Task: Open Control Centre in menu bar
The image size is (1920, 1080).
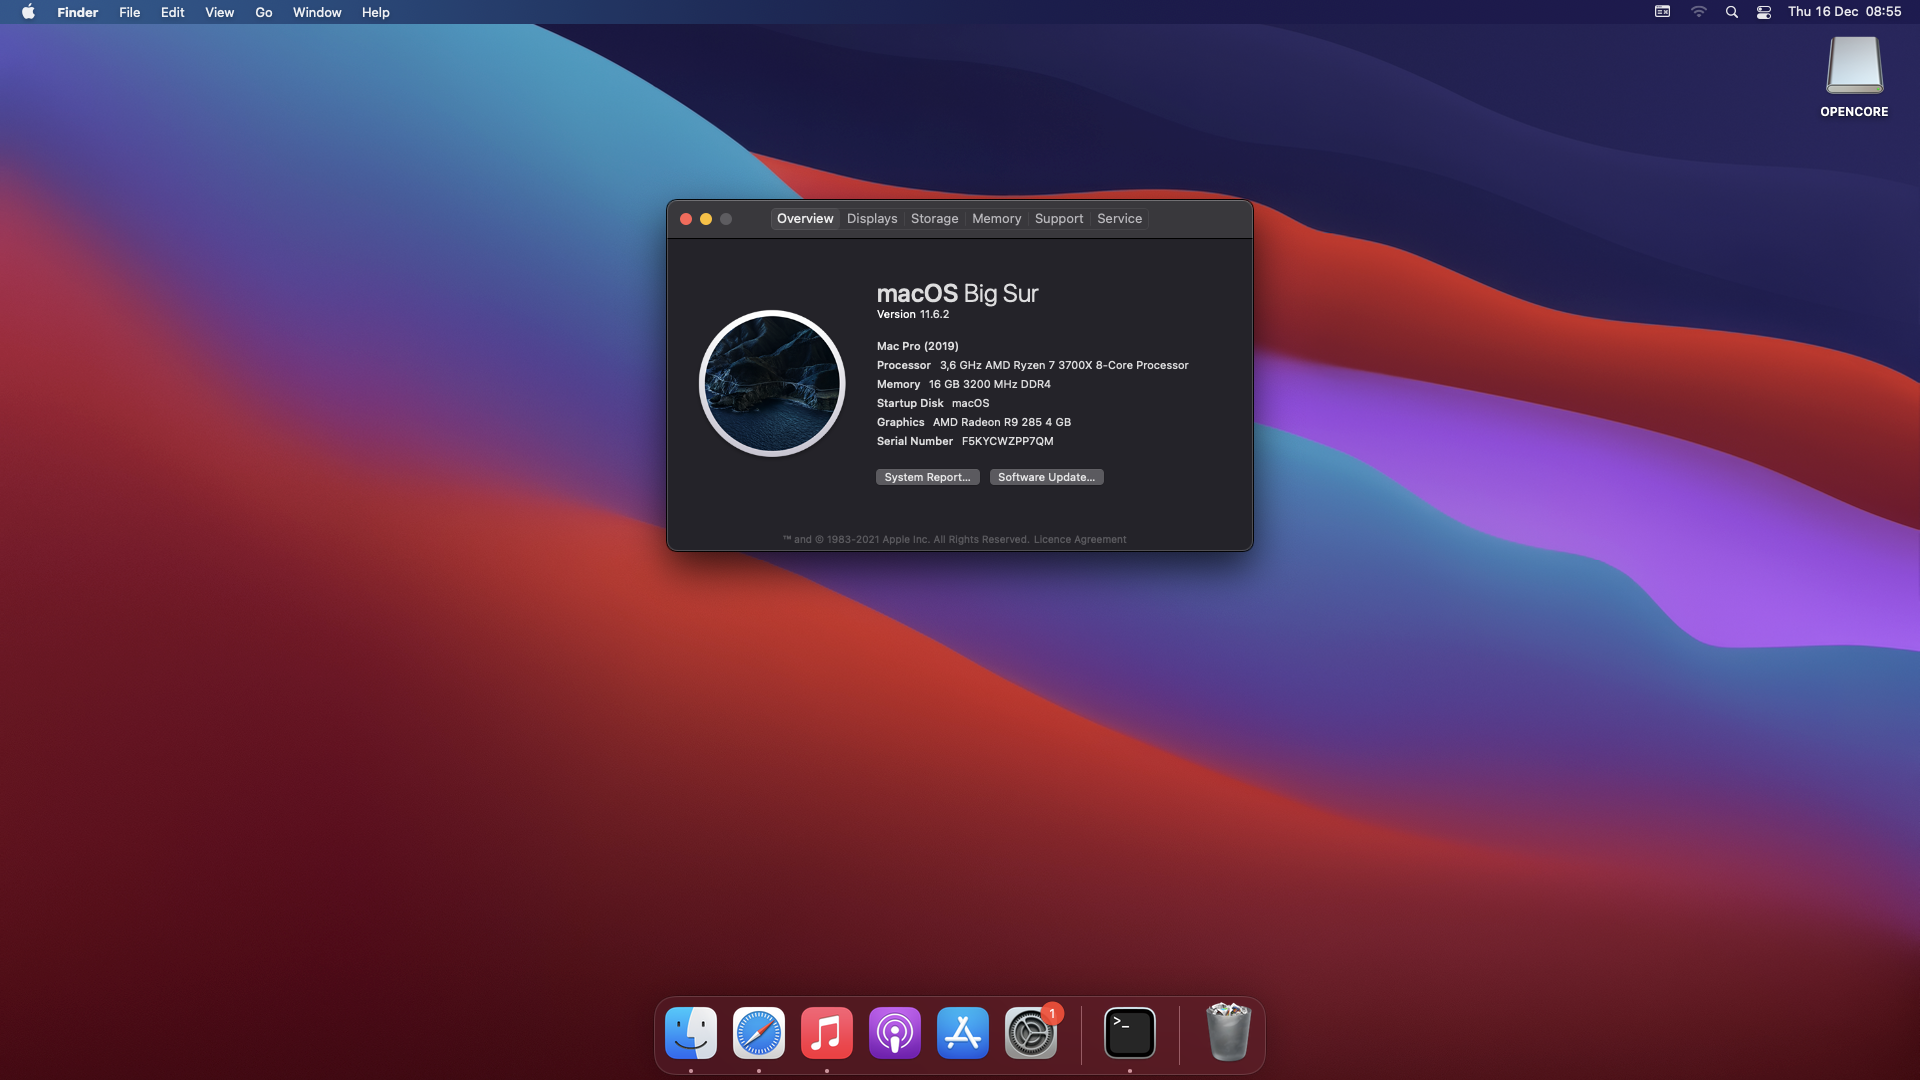Action: click(1764, 12)
